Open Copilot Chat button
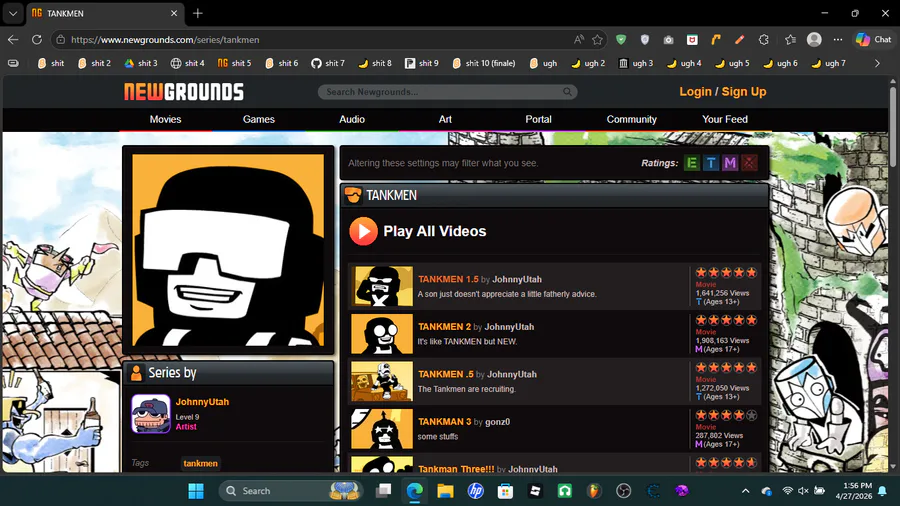Viewport: 900px width, 506px height. pos(873,40)
